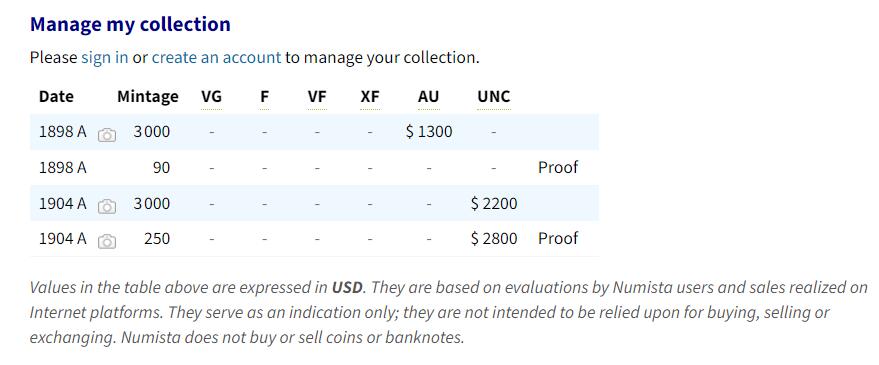Open camera icon for 1904 A 3000 mintage
The width and height of the screenshot is (879, 365).
coord(107,206)
